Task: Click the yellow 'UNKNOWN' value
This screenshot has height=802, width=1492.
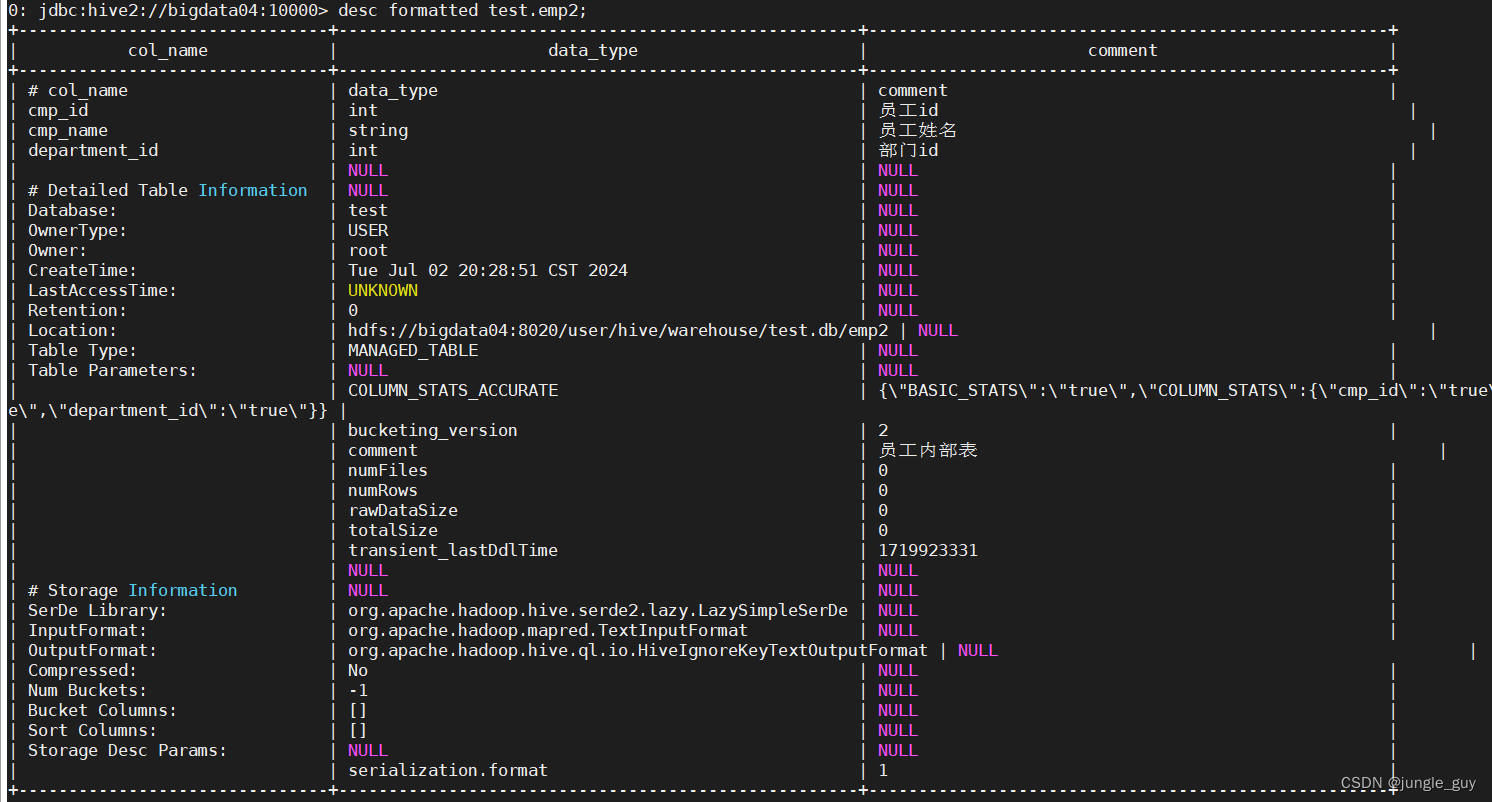Action: (383, 290)
